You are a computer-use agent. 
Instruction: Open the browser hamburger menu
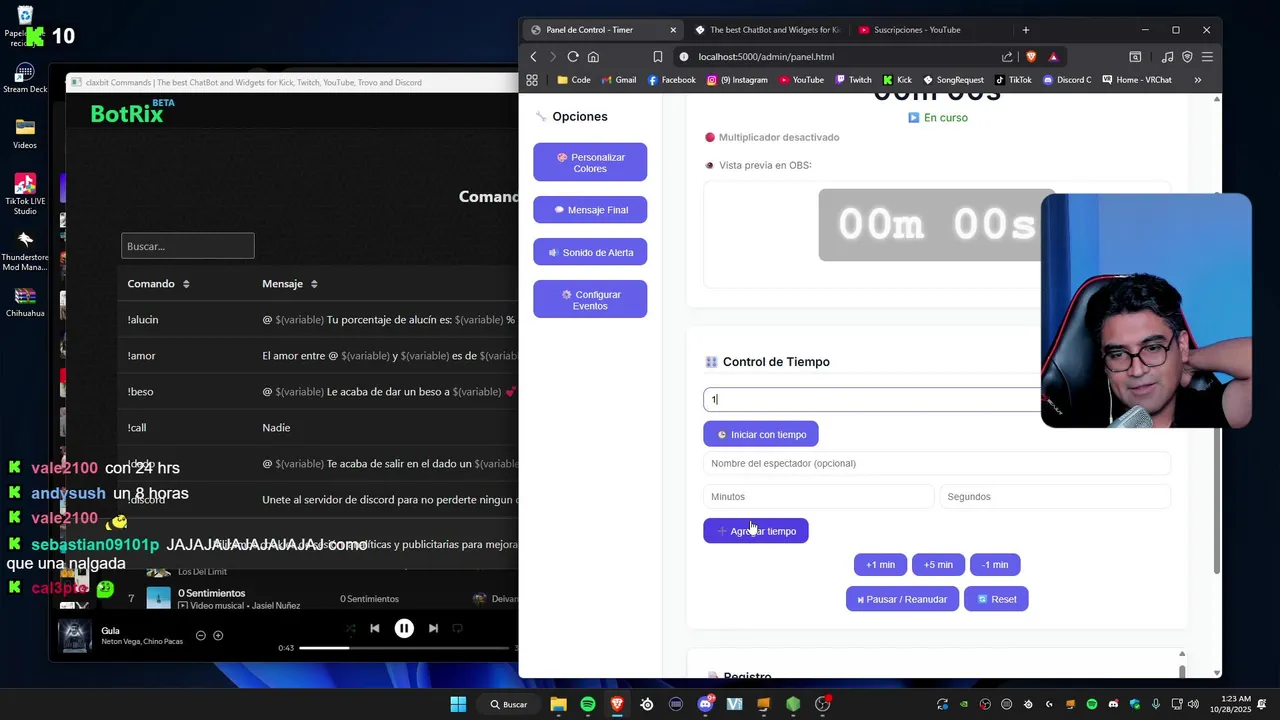click(x=1207, y=57)
